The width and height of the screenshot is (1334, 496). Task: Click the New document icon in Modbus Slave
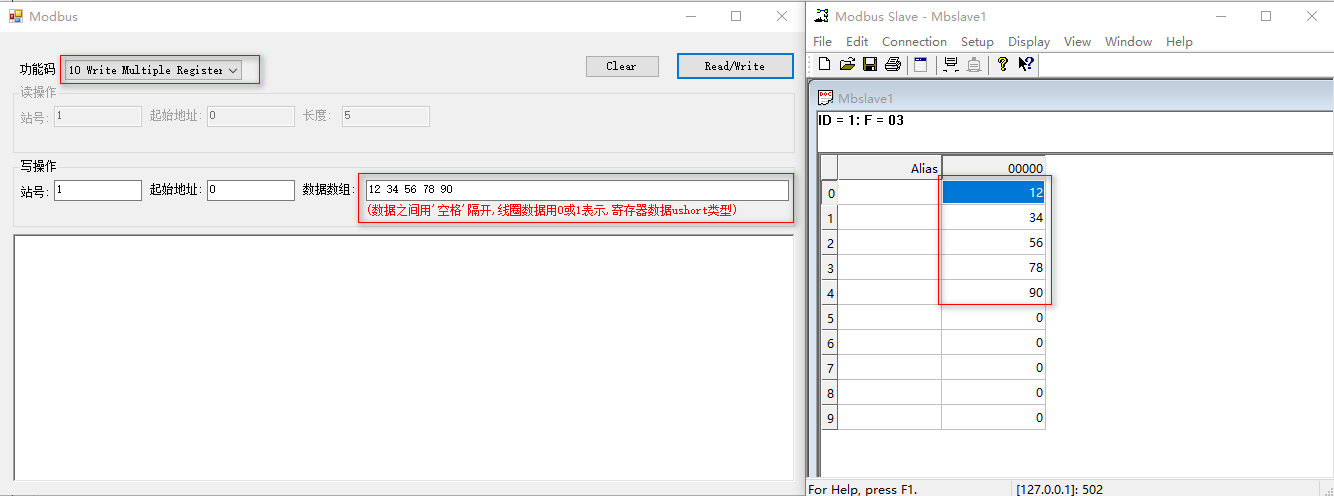coord(825,64)
